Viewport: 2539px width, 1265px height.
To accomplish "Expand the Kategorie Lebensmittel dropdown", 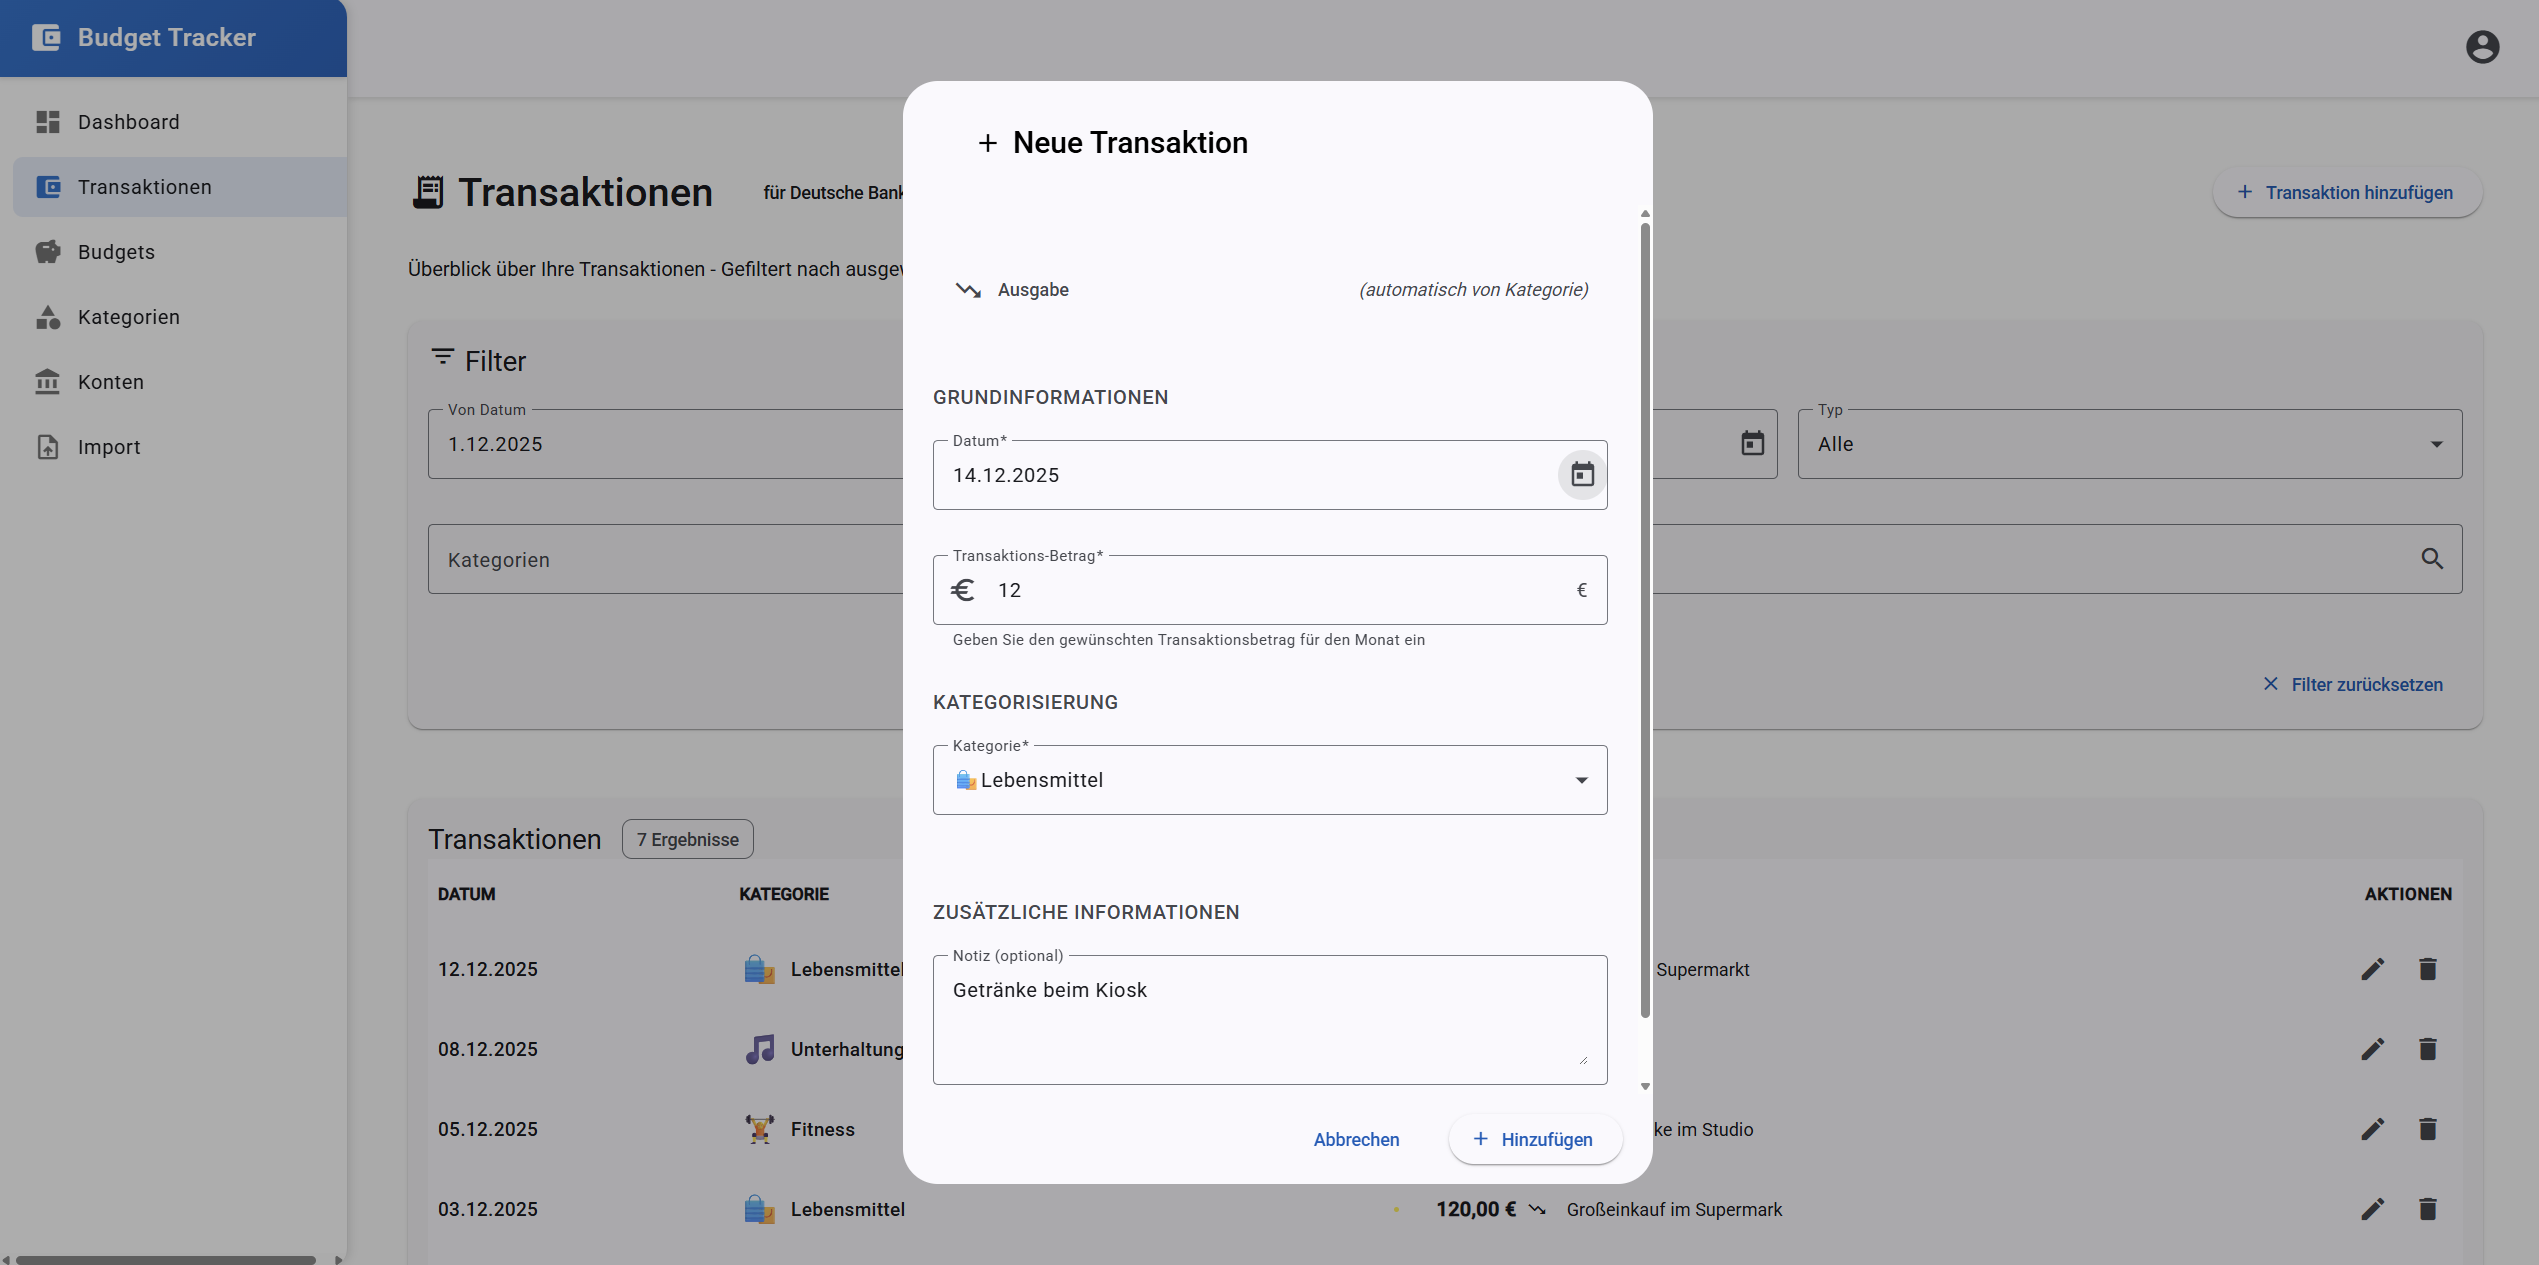I will pyautogui.click(x=1270, y=780).
